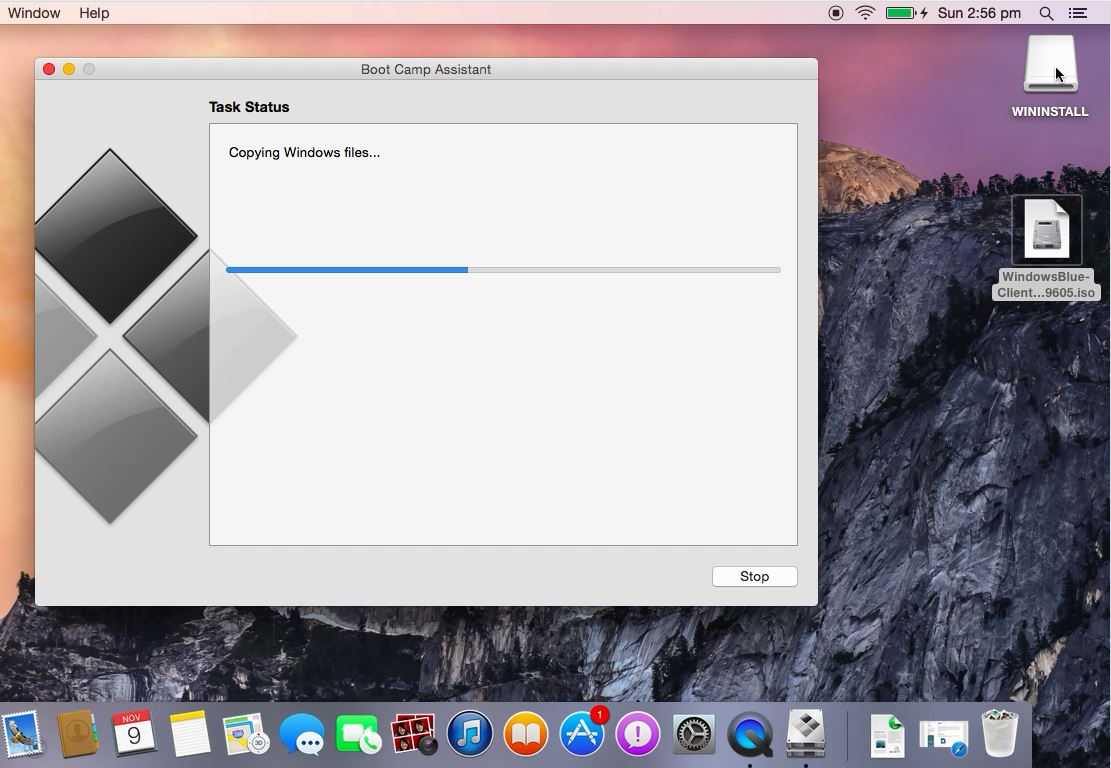This screenshot has height=768, width=1111.
Task: Click the copying progress bar
Action: point(503,270)
